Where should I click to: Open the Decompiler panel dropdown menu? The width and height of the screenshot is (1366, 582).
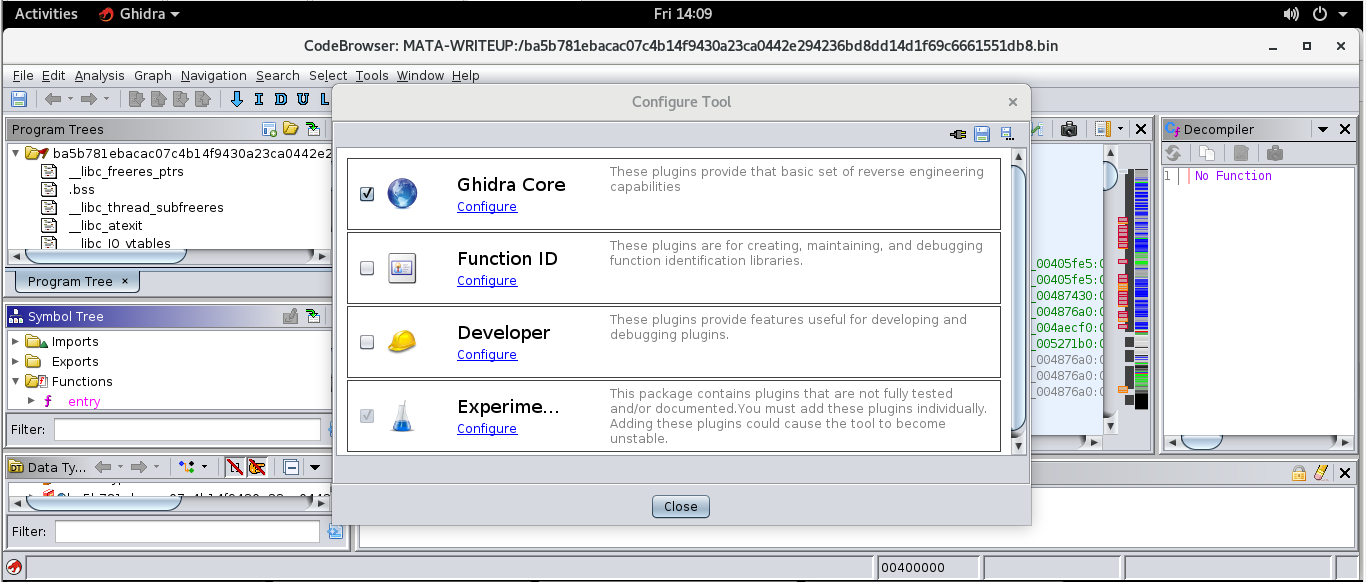[1322, 129]
